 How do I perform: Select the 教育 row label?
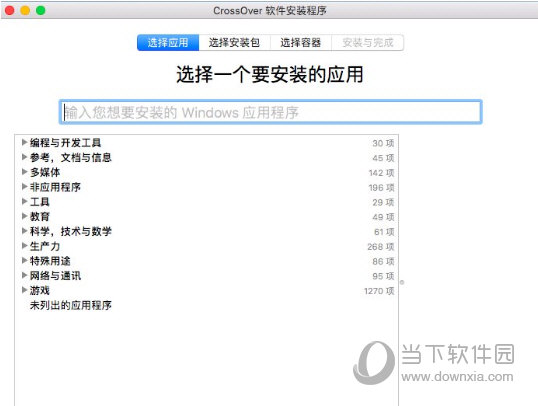40,216
